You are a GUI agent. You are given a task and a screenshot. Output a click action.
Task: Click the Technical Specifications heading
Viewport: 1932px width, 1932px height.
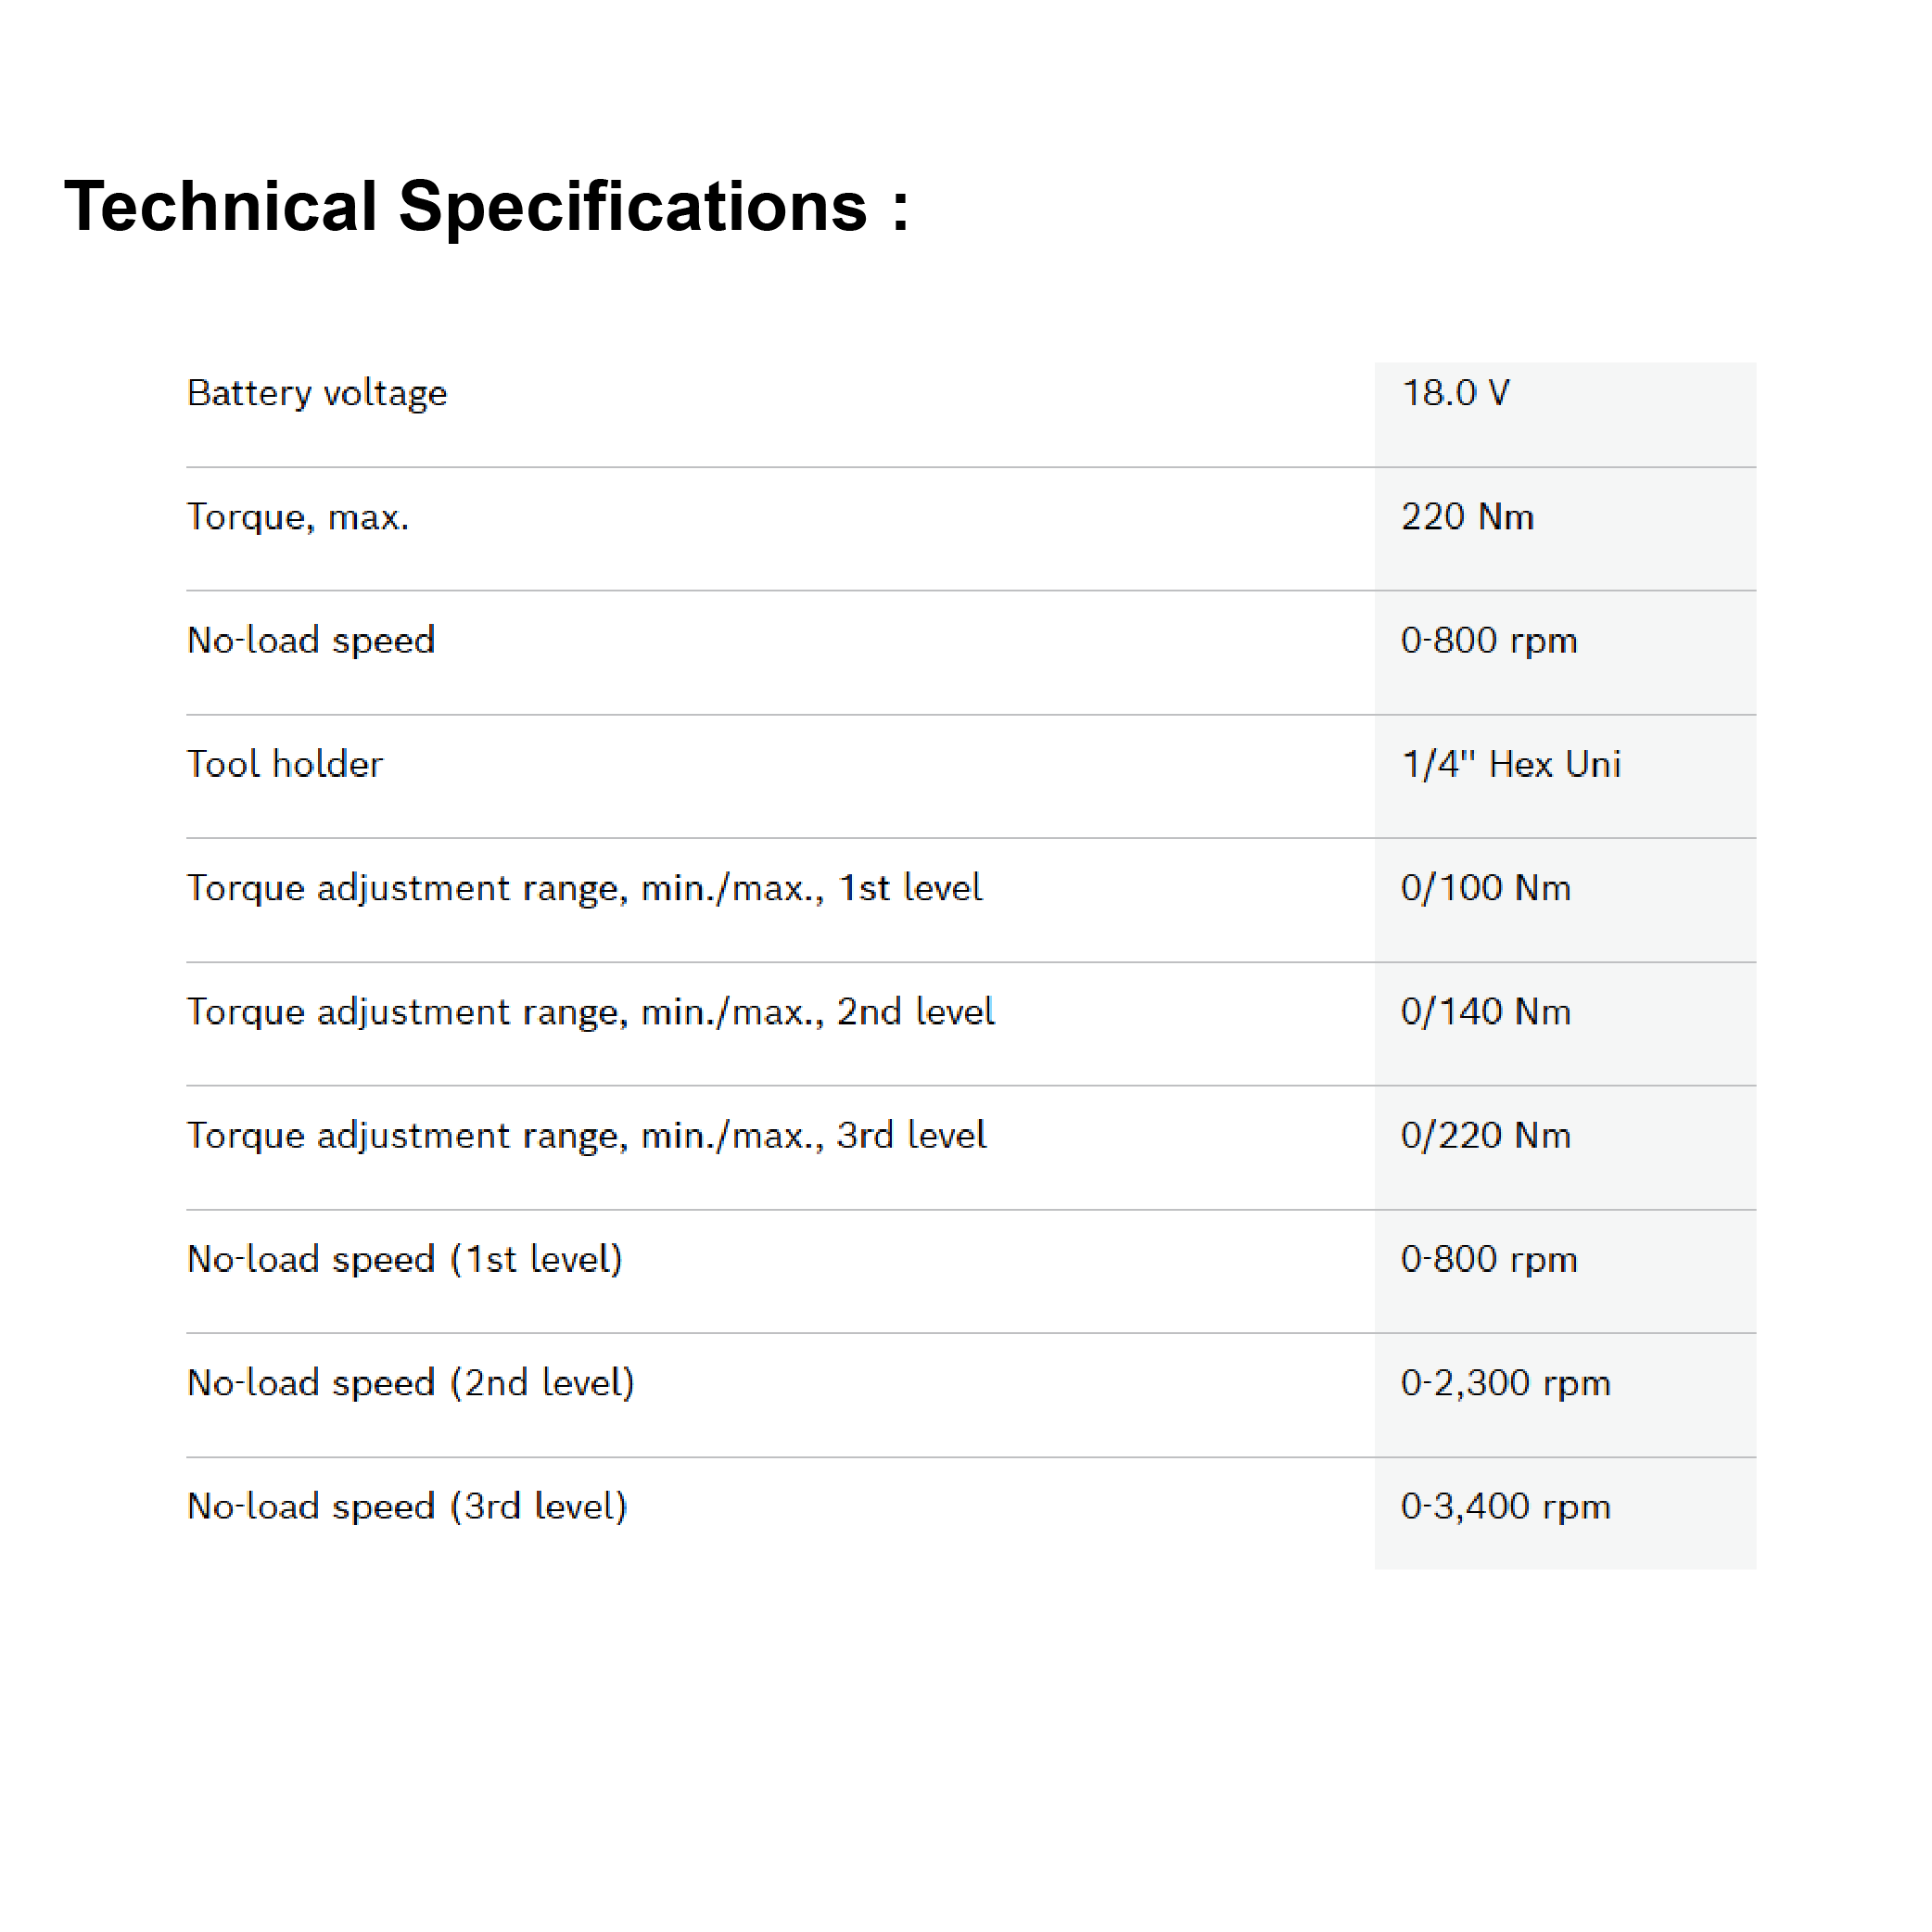(486, 207)
